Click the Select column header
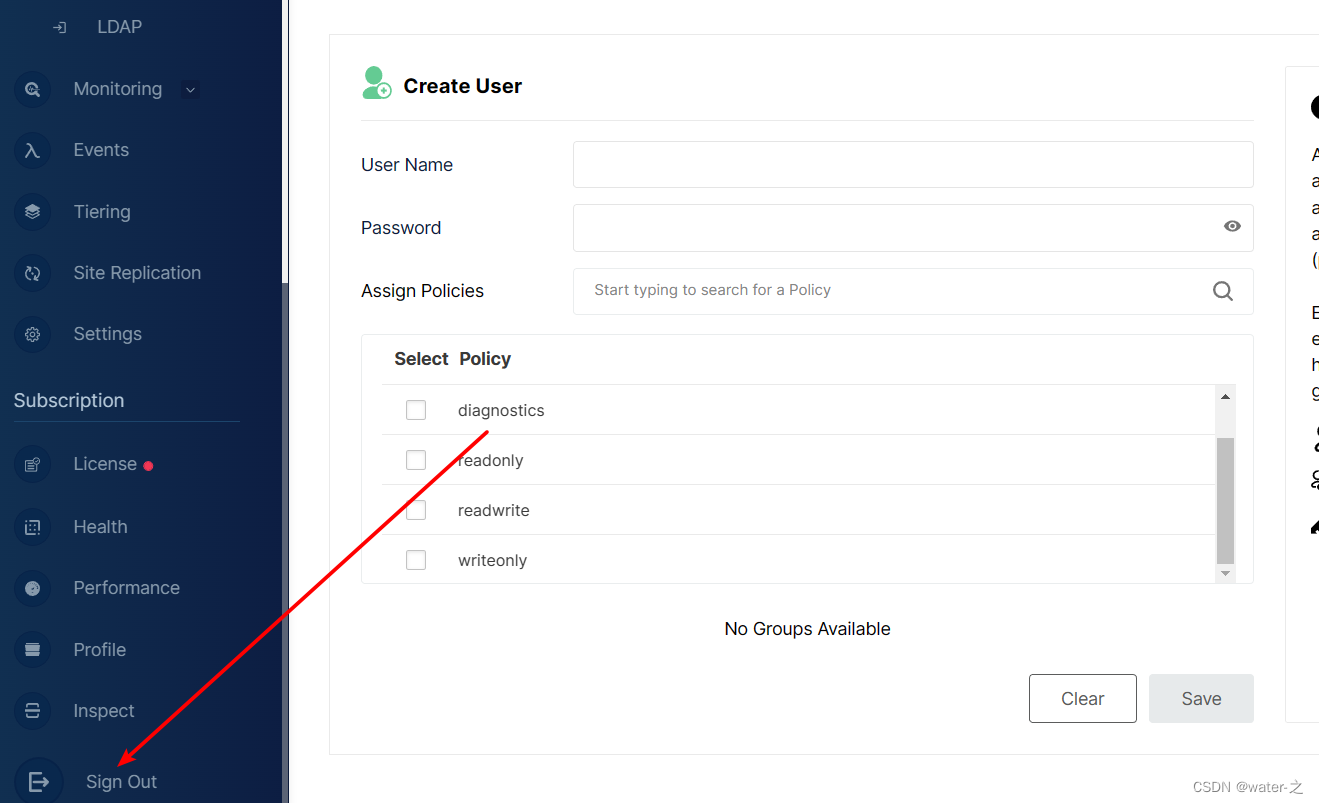 [421, 359]
